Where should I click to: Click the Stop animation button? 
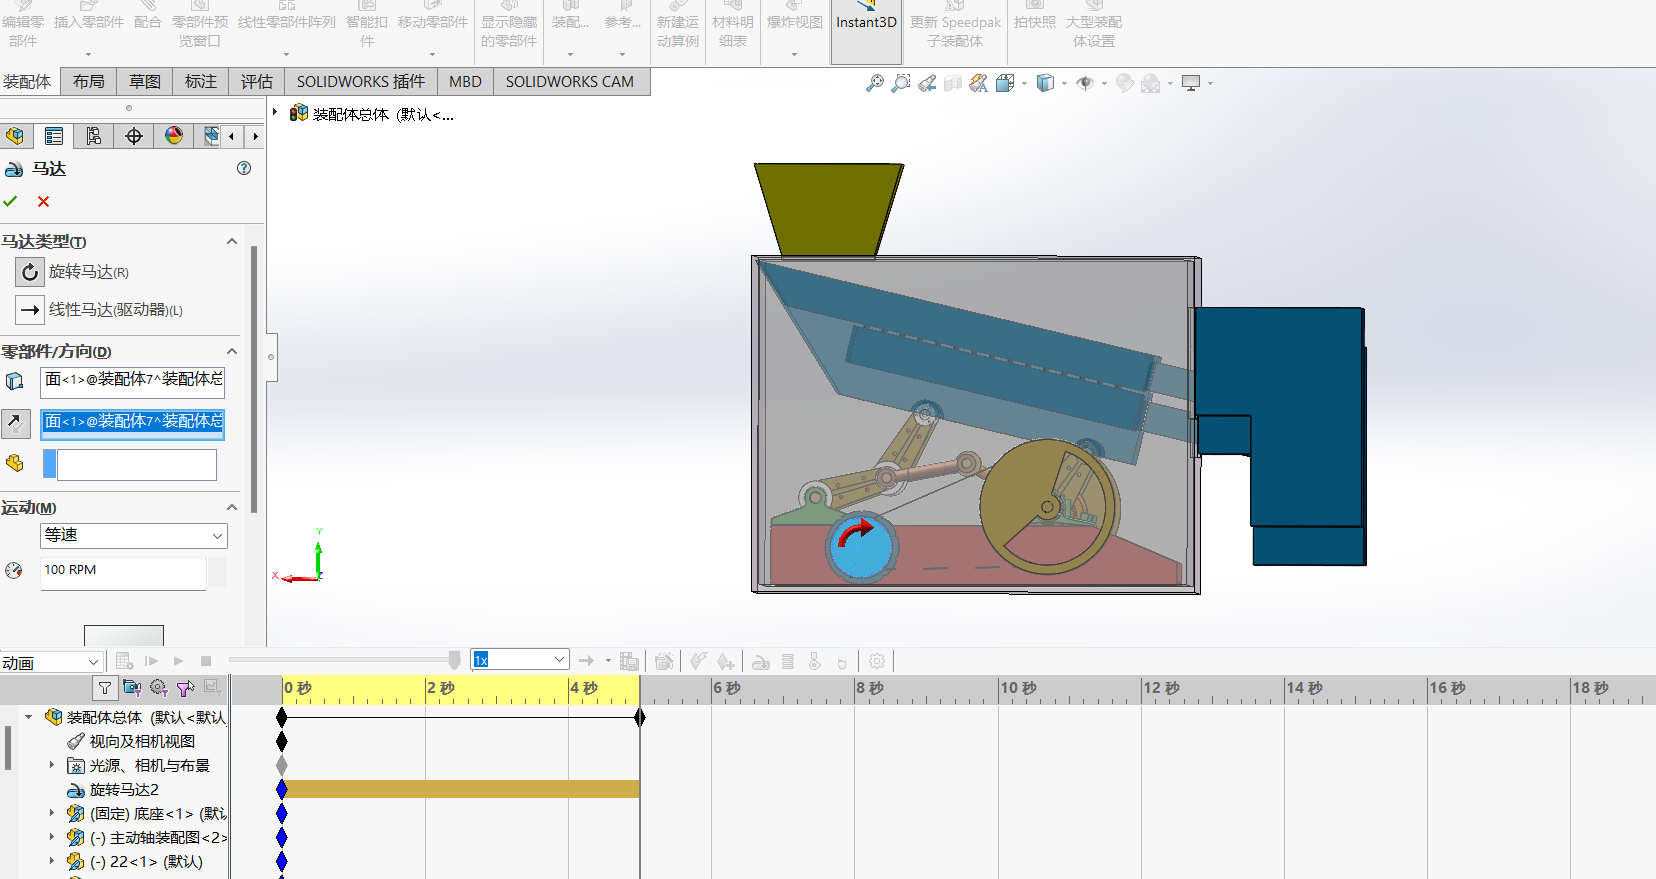coord(206,661)
